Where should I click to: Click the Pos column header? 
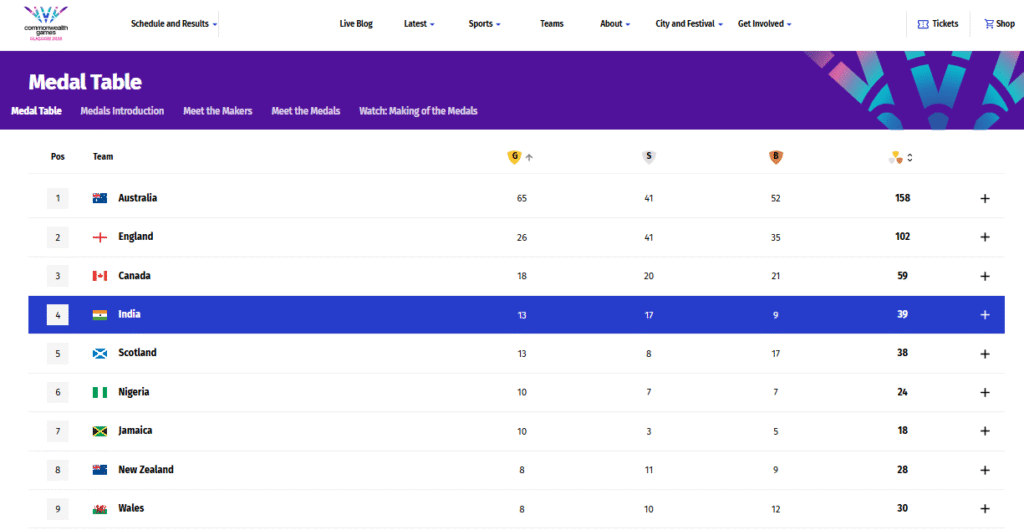(x=57, y=157)
